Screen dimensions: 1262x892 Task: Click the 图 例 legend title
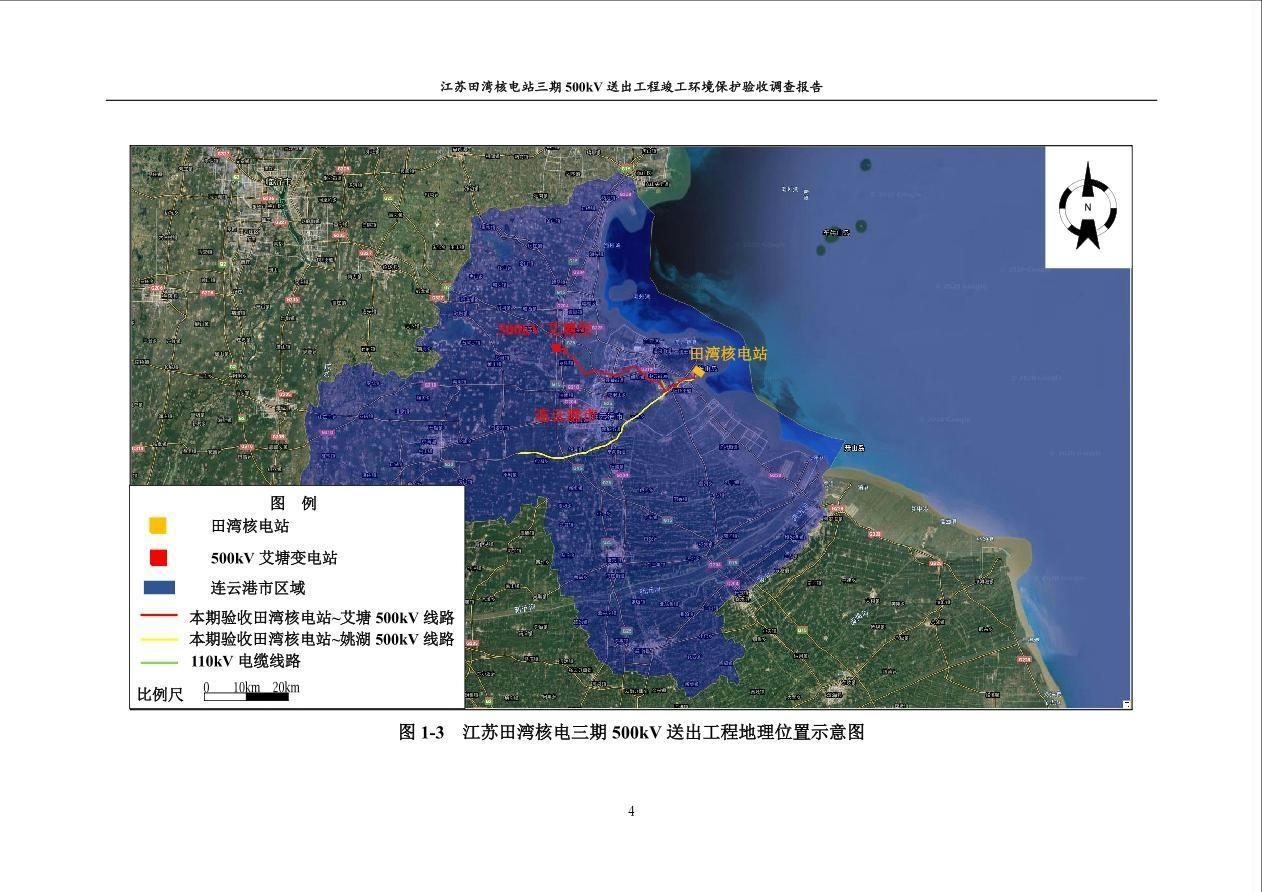point(293,503)
